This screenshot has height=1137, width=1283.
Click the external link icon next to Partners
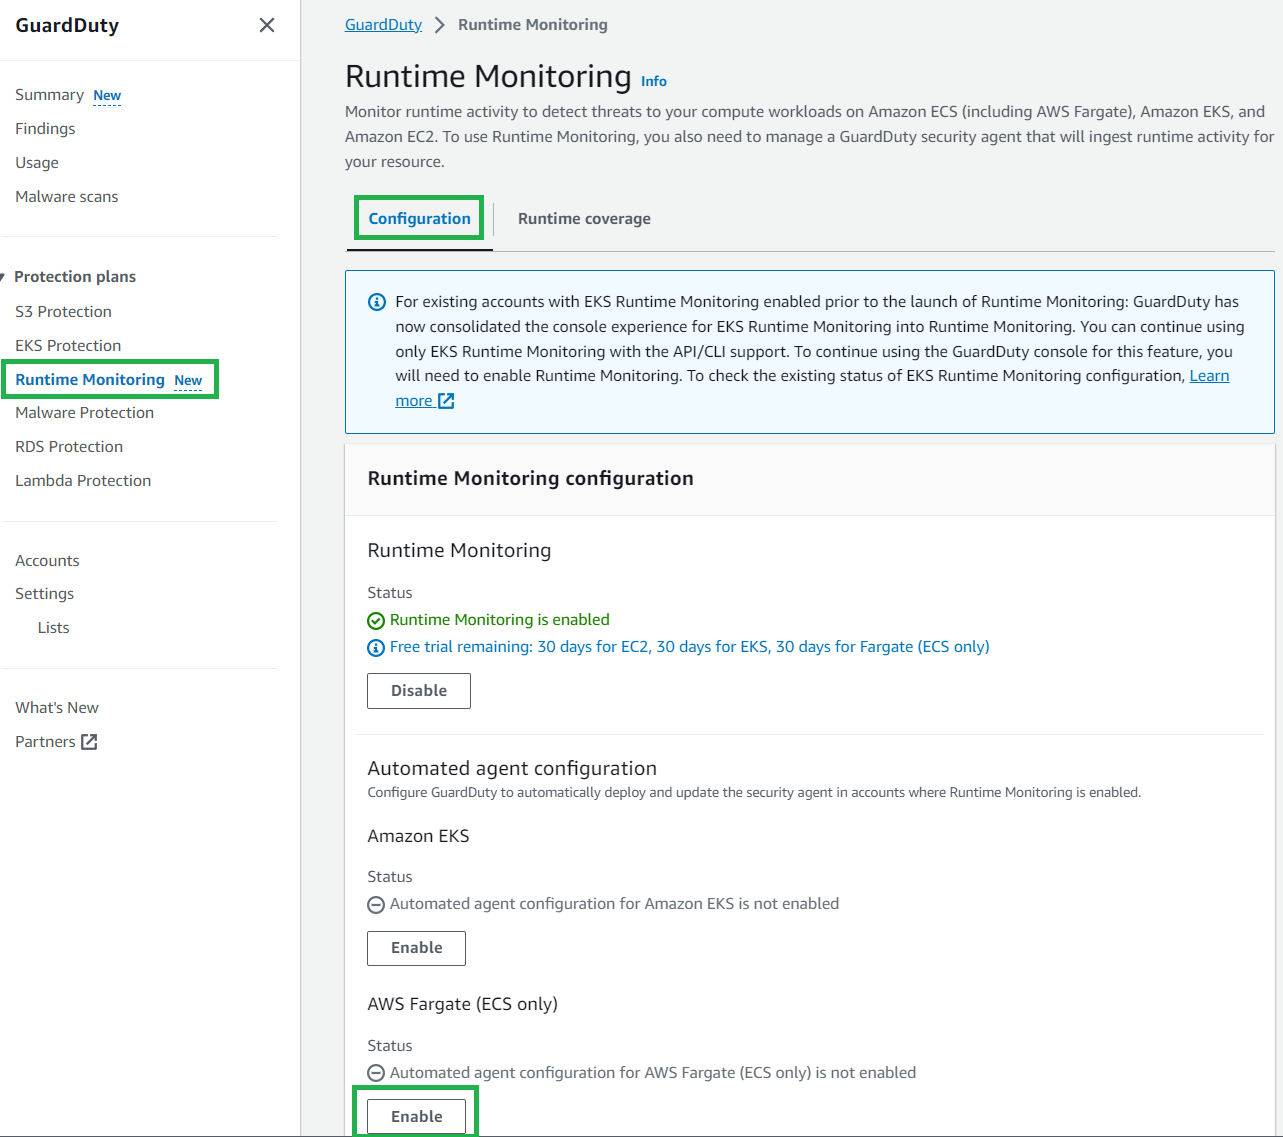coord(89,741)
